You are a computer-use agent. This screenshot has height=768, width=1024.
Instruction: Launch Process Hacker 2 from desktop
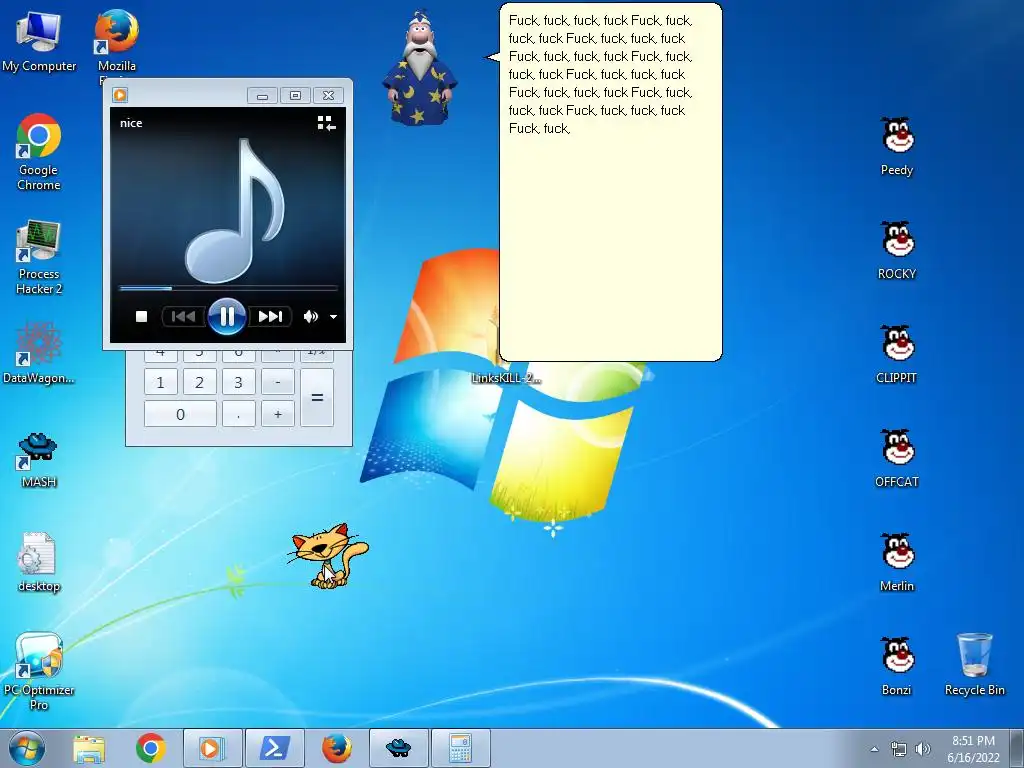pyautogui.click(x=39, y=257)
